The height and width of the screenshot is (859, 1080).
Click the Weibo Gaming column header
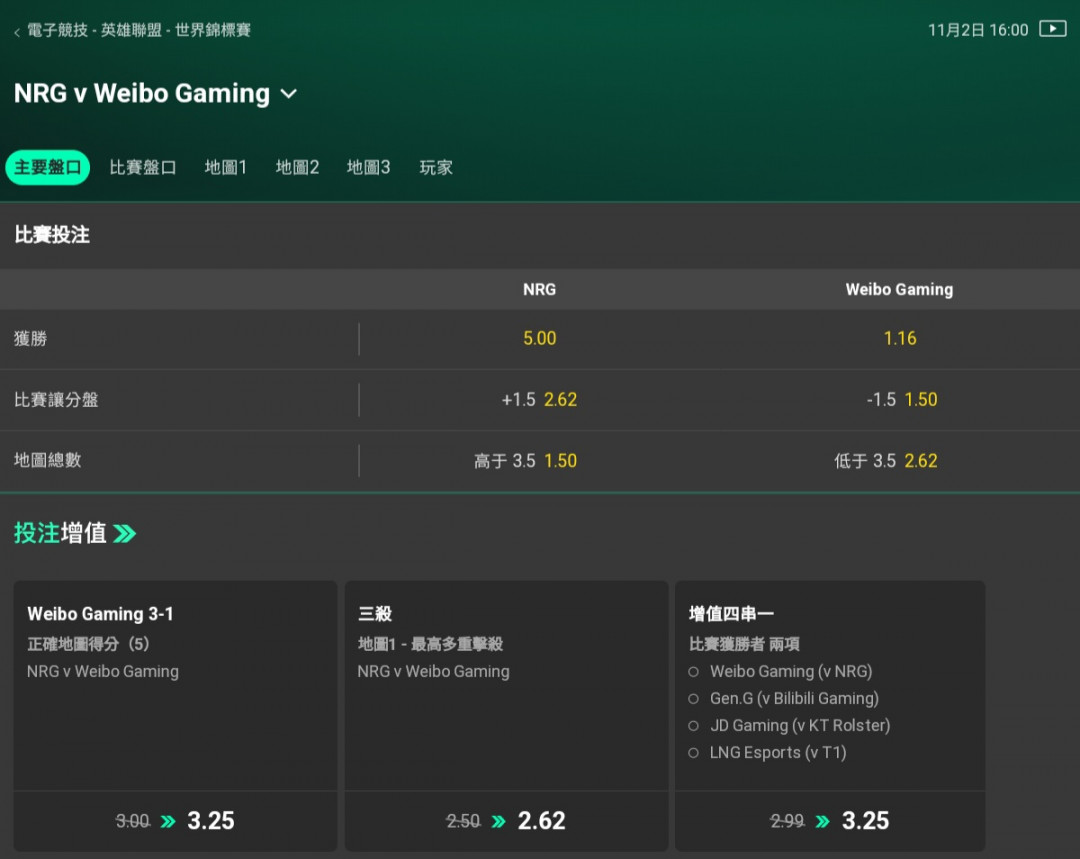[x=900, y=289]
